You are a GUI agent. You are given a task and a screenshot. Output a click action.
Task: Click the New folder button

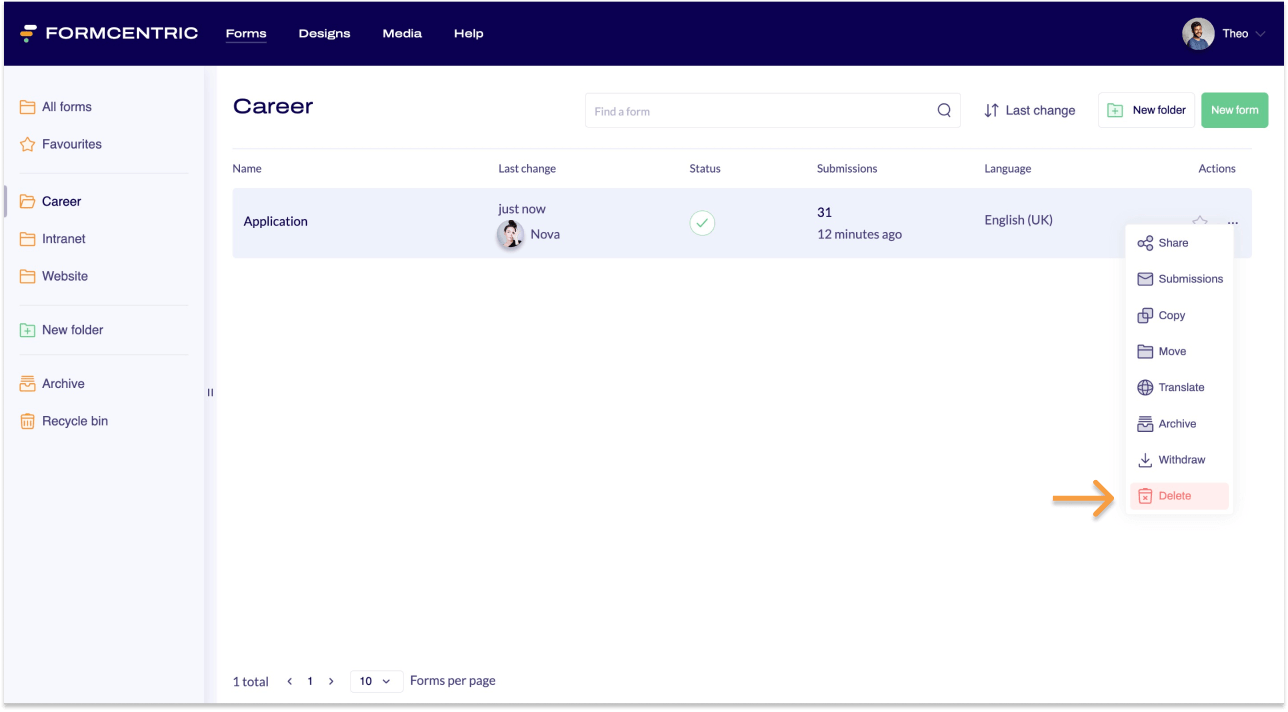coord(1146,110)
